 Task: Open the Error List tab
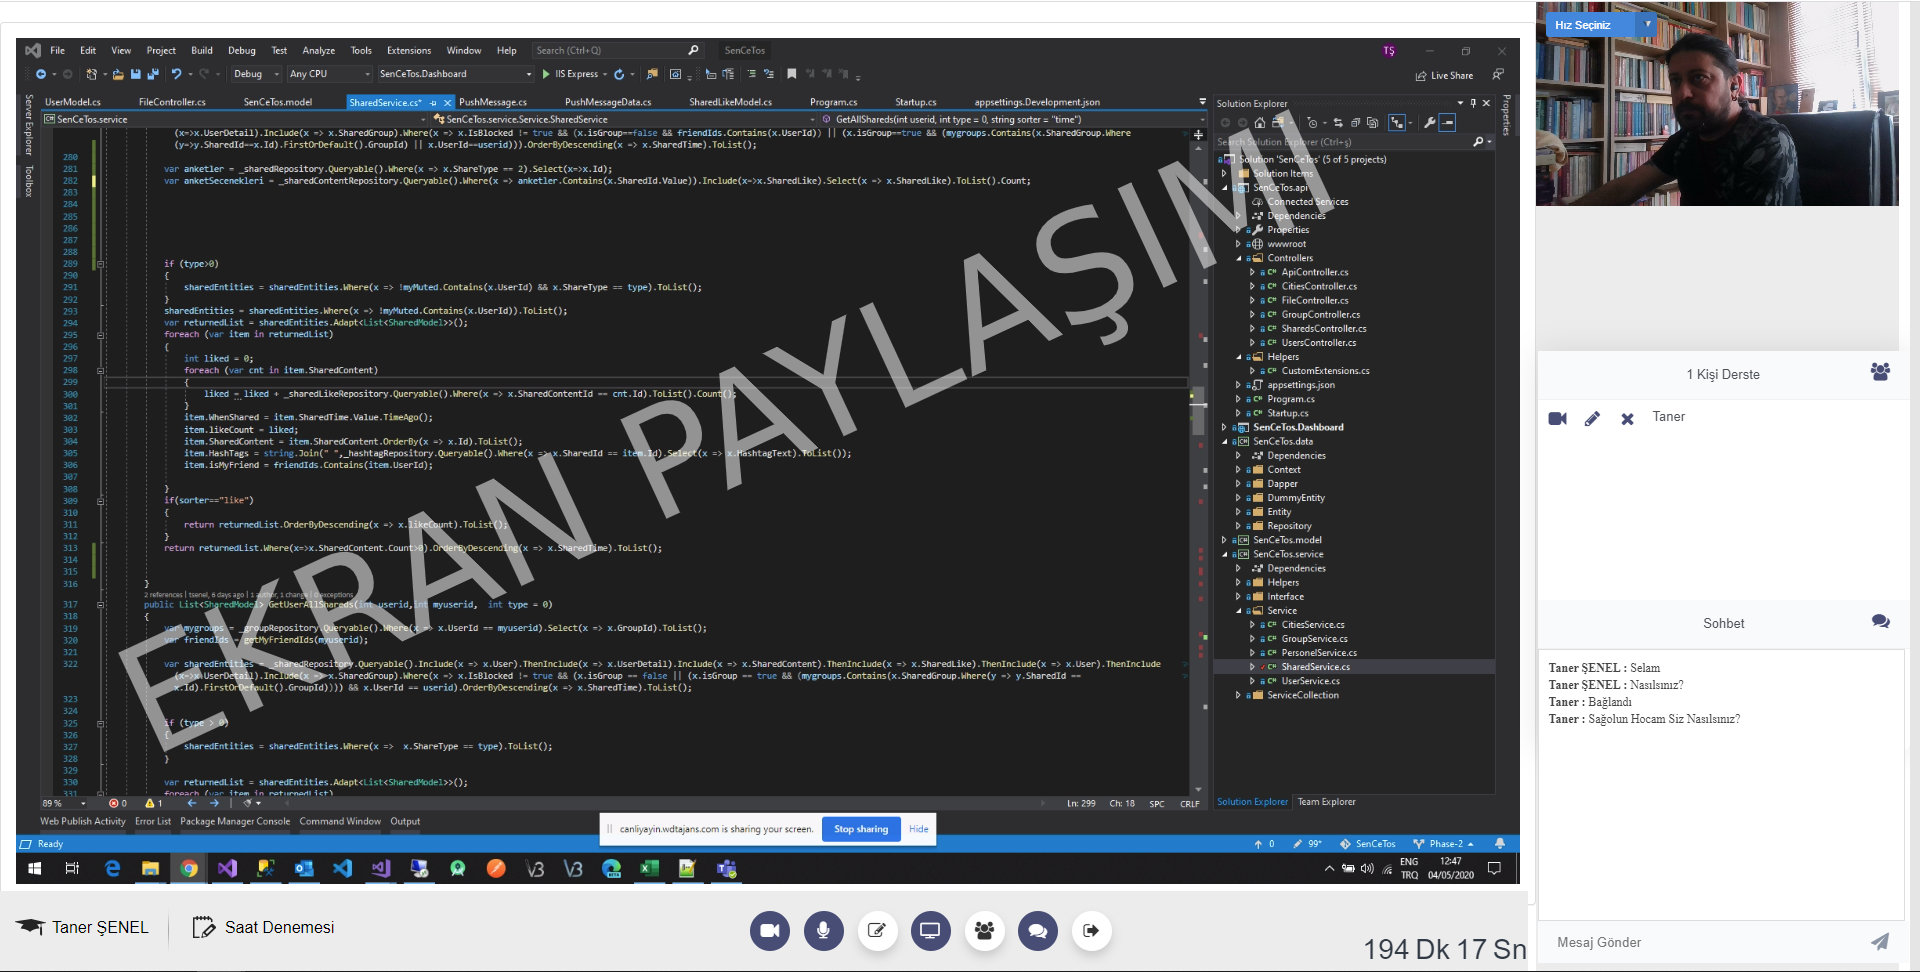pyautogui.click(x=153, y=821)
